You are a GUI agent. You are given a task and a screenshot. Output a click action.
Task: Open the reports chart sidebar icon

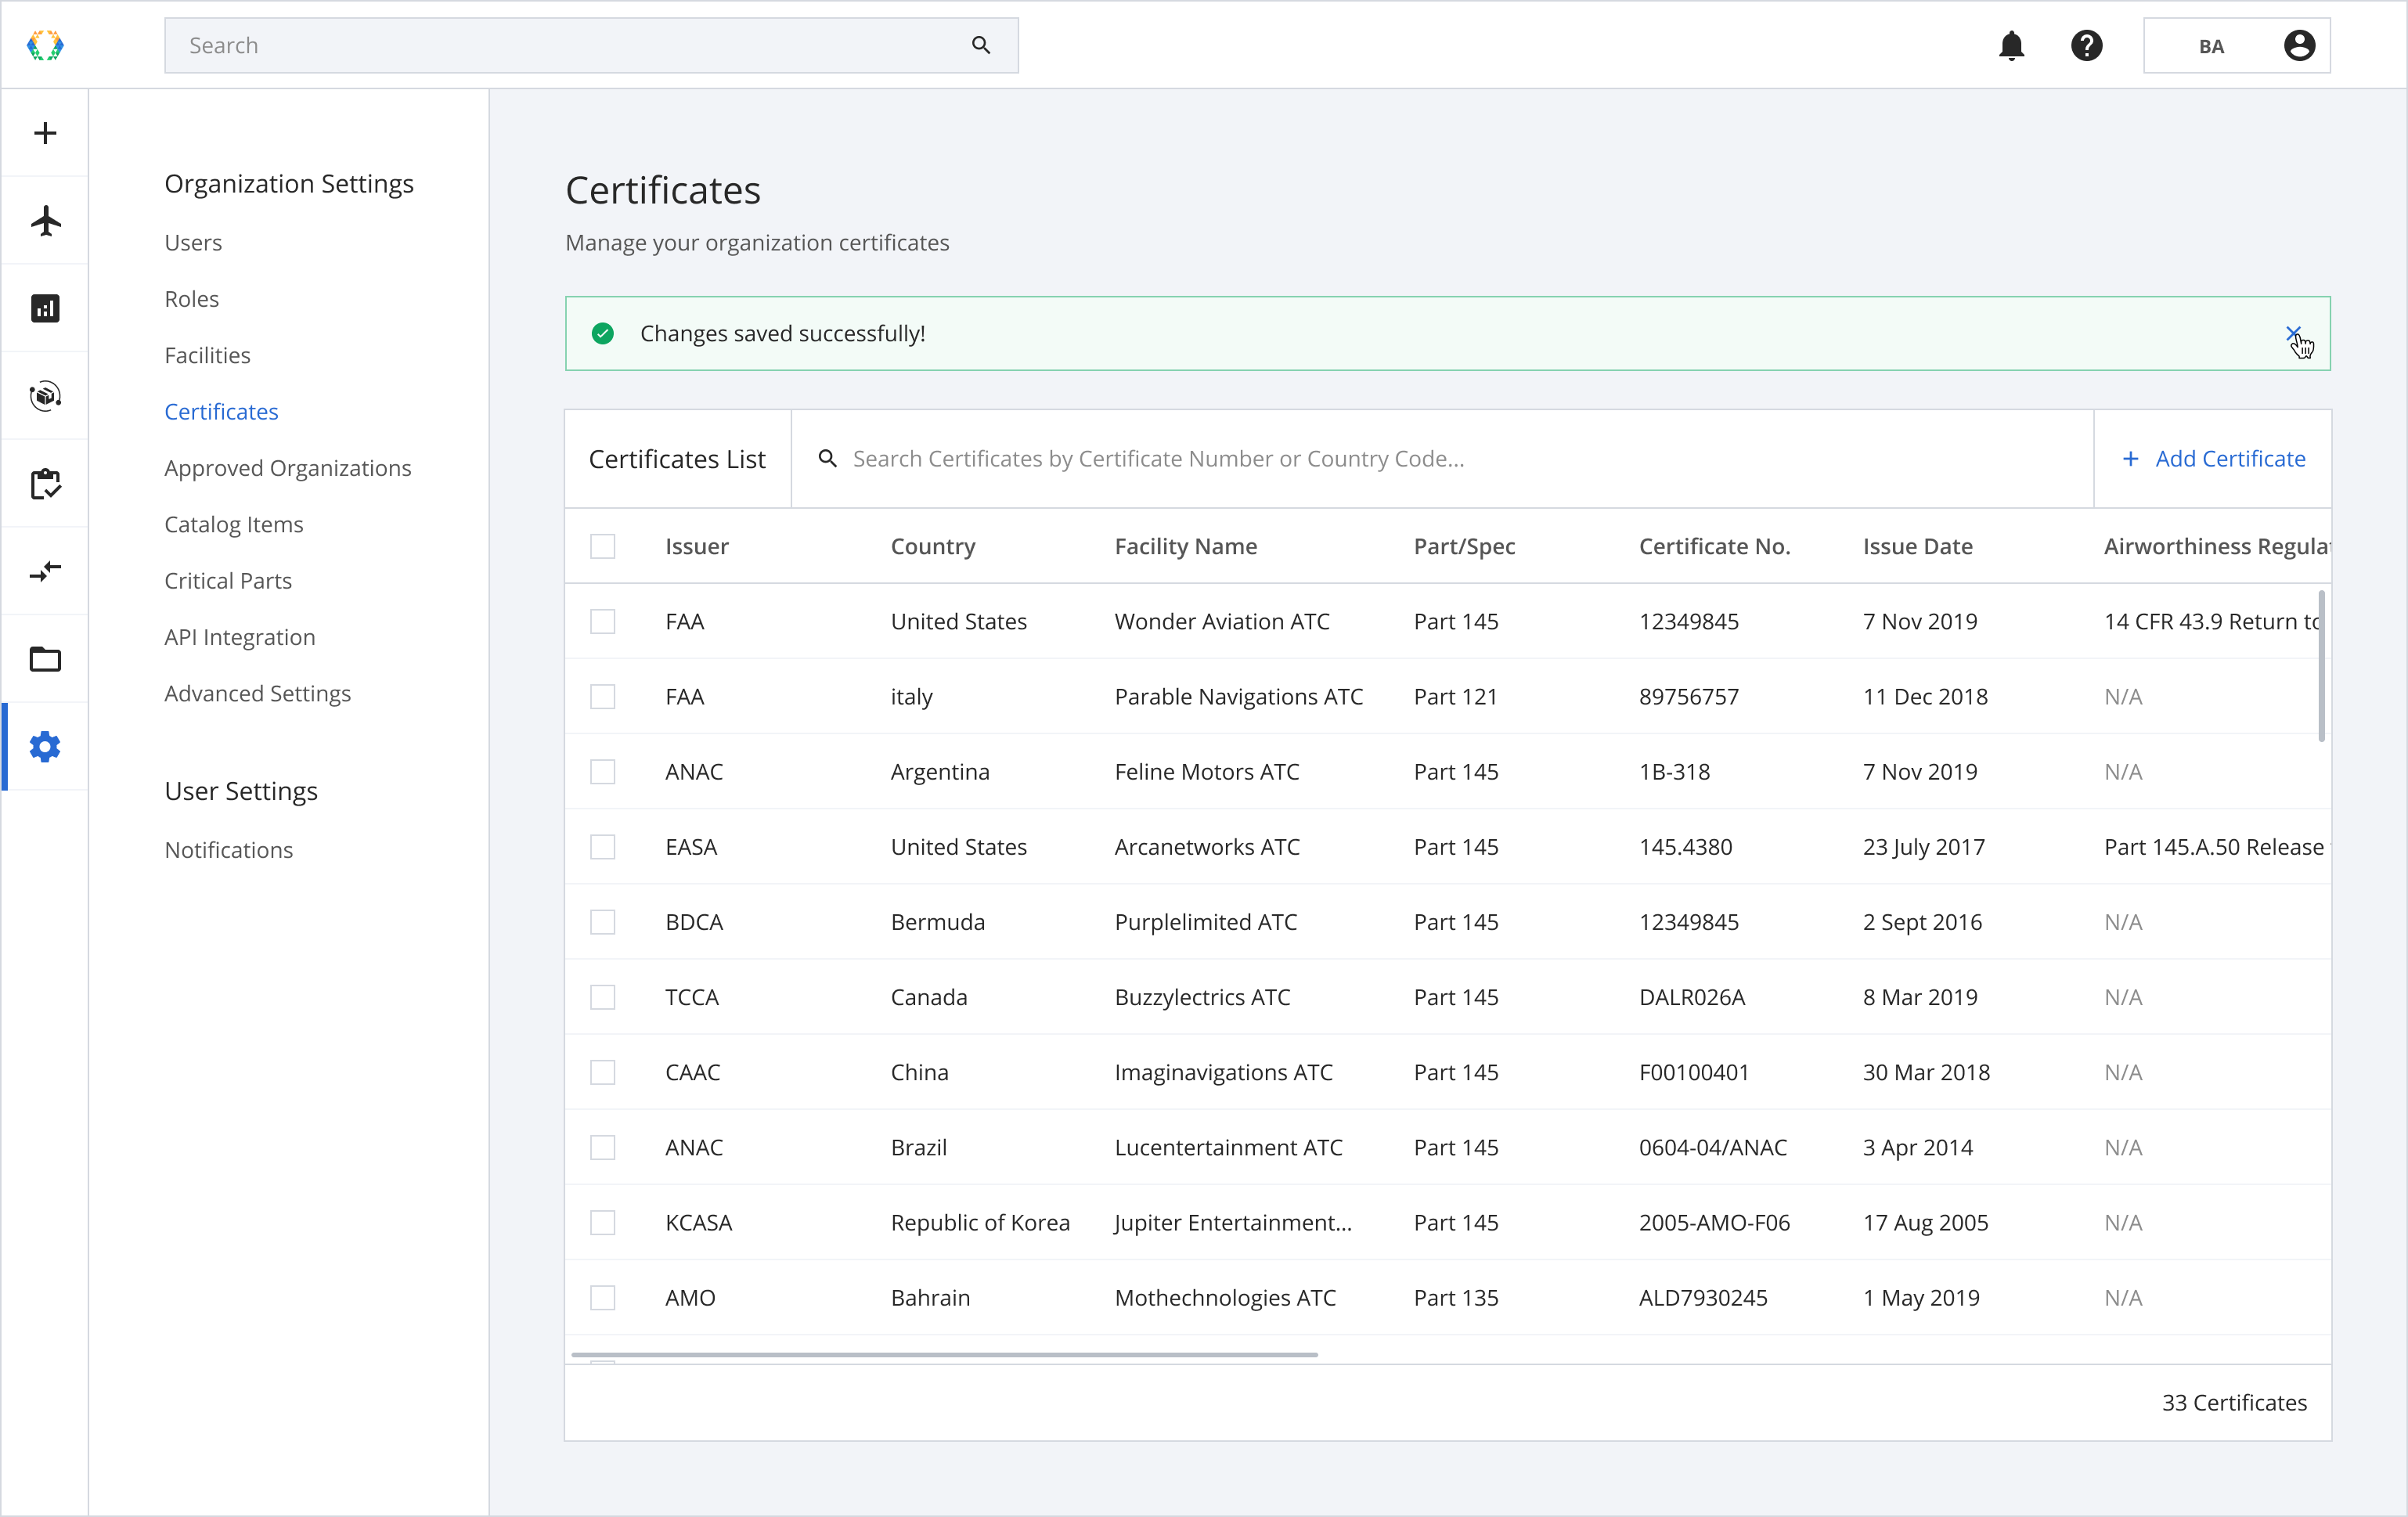click(x=45, y=308)
